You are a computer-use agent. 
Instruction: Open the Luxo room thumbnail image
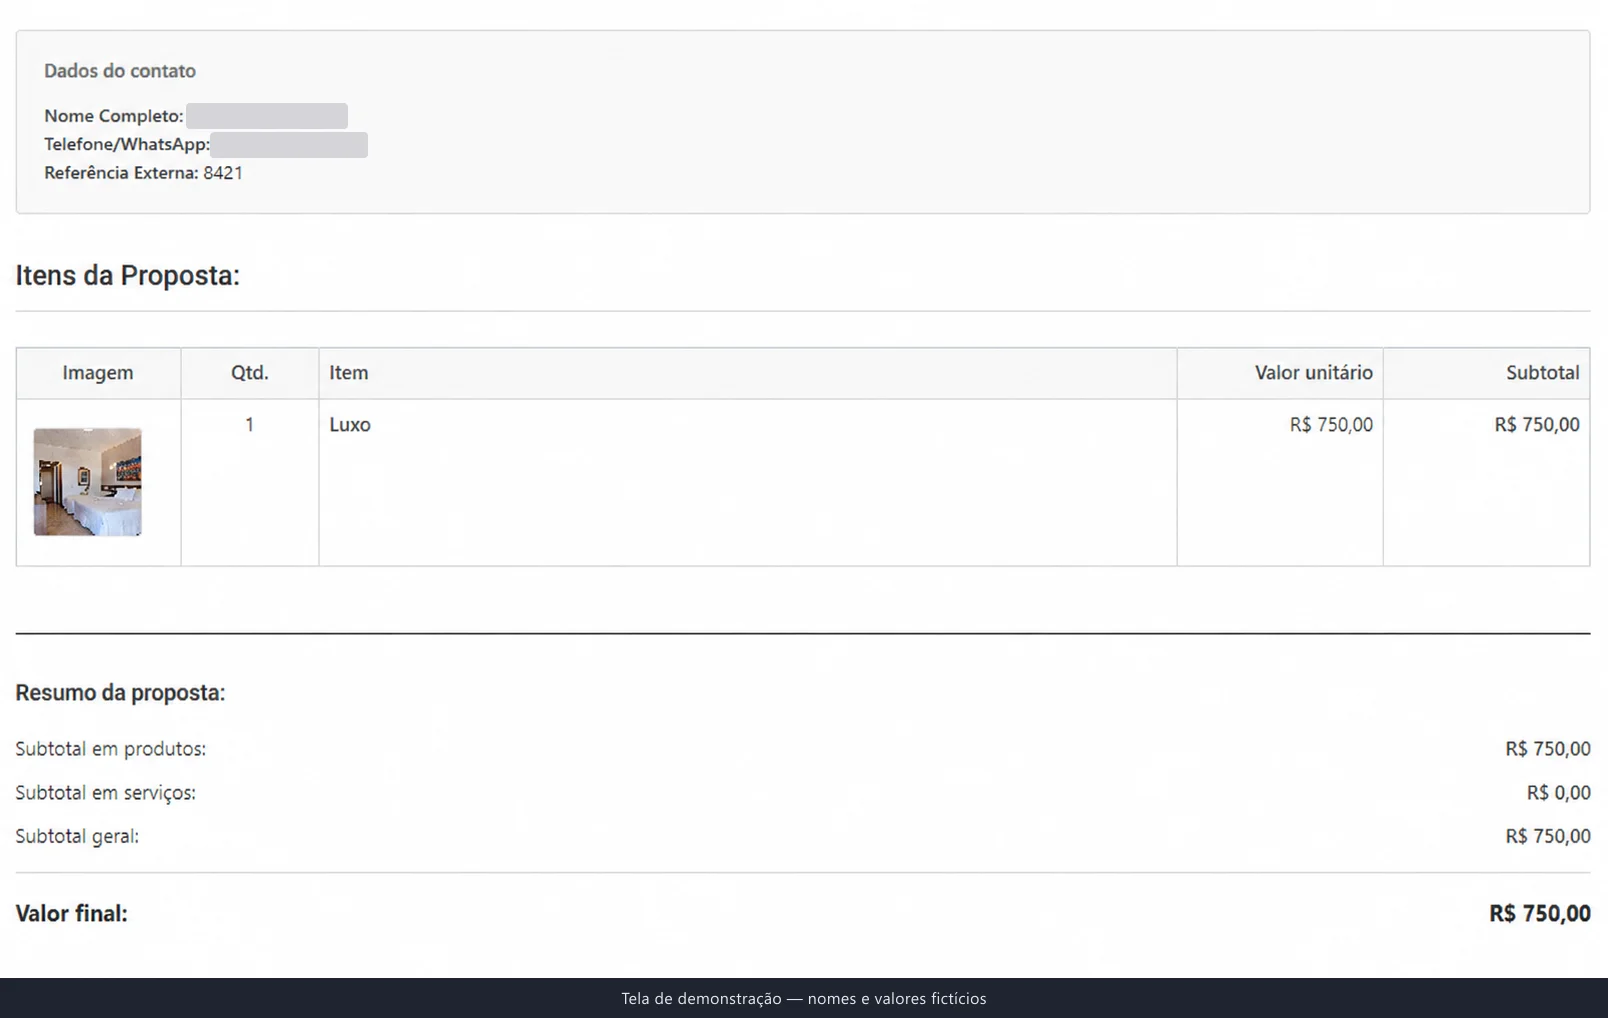point(87,482)
